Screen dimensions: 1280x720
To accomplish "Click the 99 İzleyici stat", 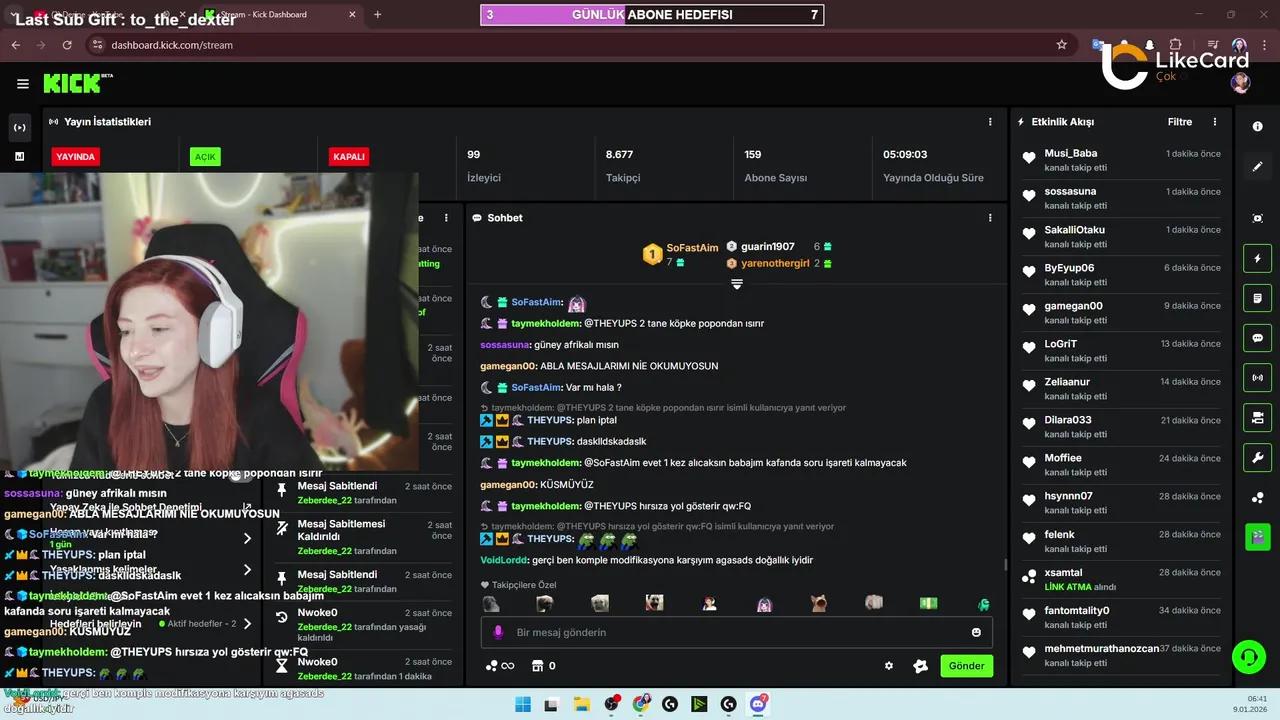I will [x=484, y=166].
